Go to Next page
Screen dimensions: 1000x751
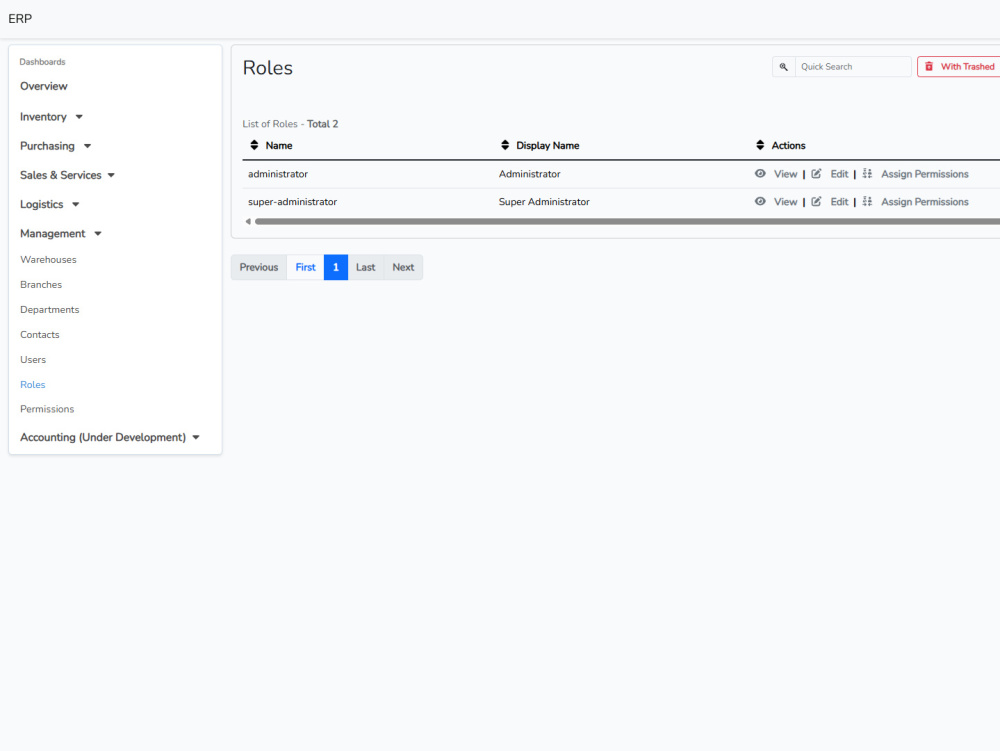click(x=403, y=267)
